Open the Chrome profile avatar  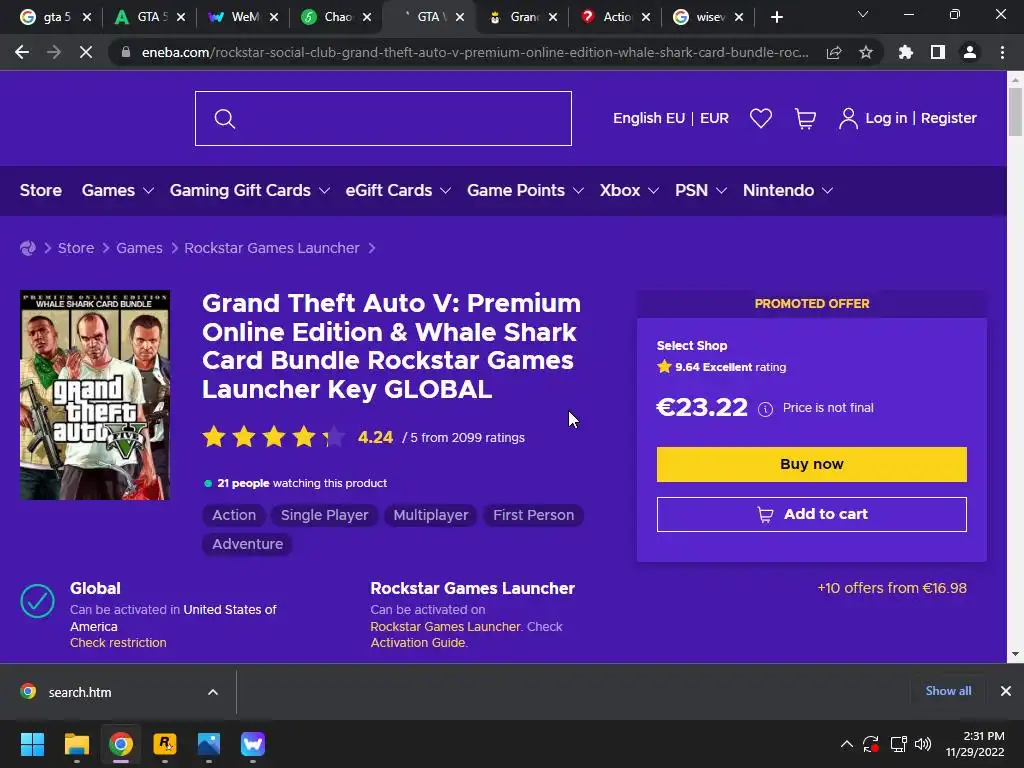[970, 52]
